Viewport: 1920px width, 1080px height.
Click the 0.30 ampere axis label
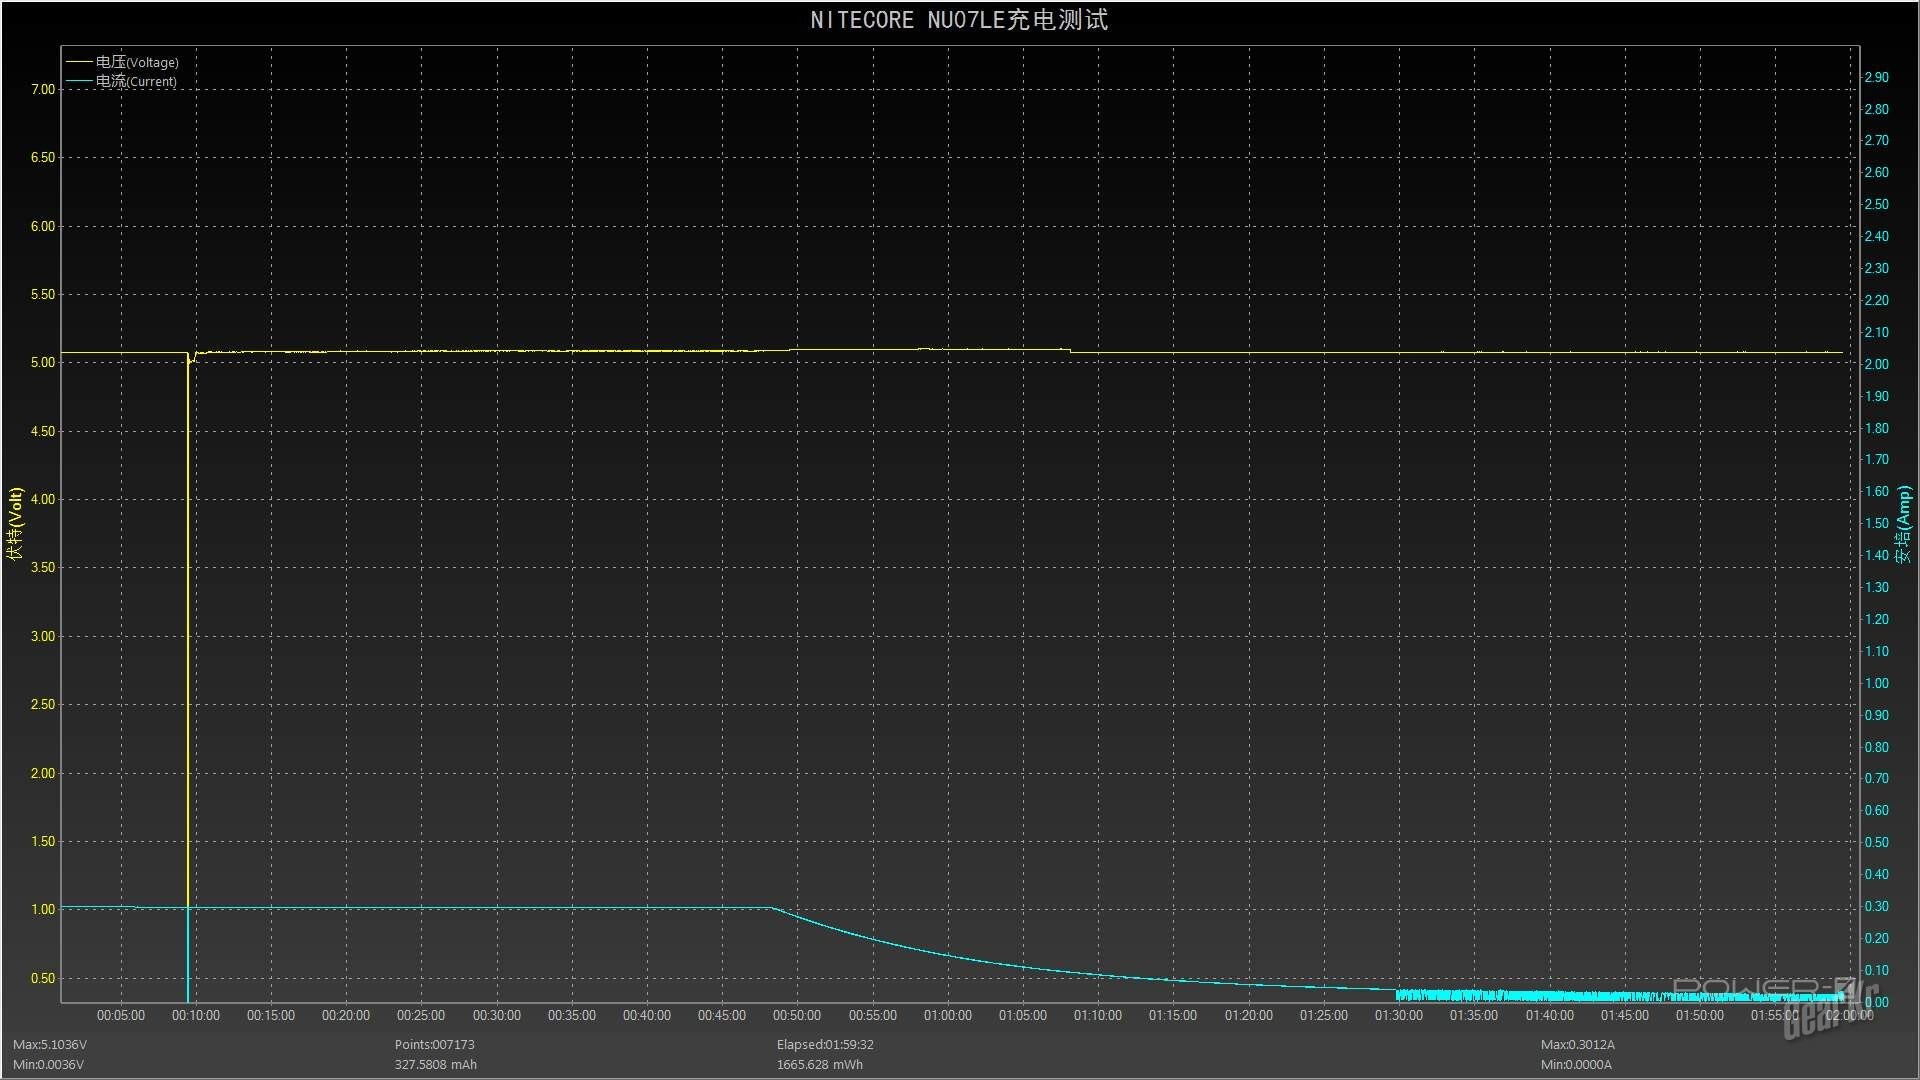1877,906
